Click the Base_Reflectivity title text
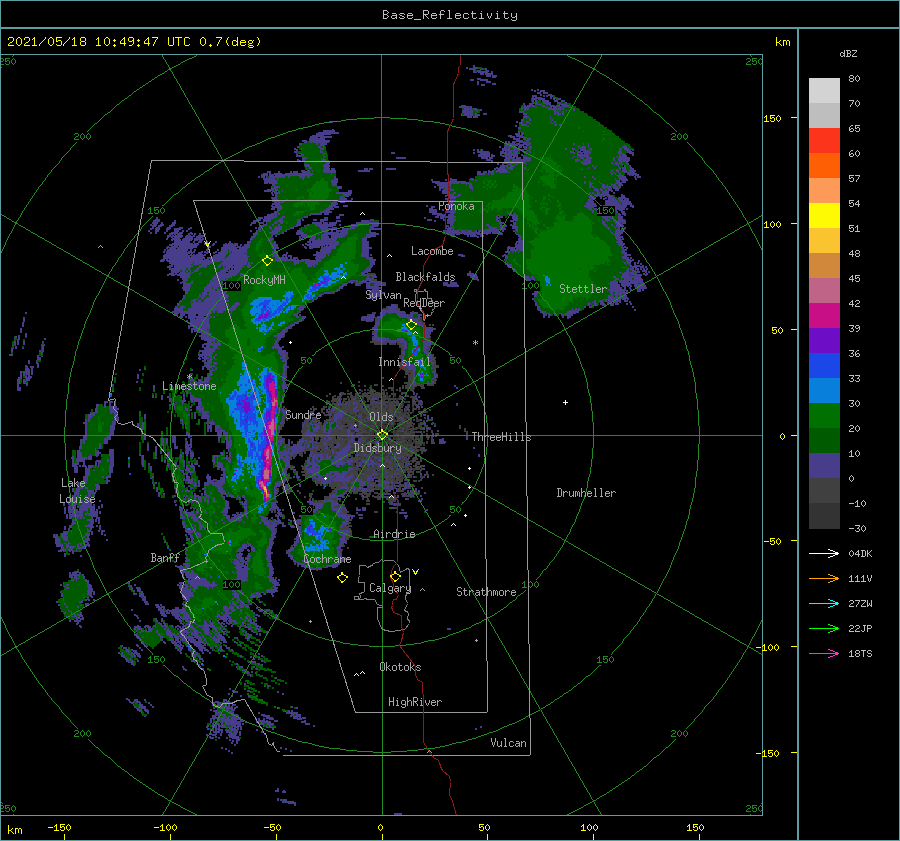The height and width of the screenshot is (841, 900). [450, 15]
